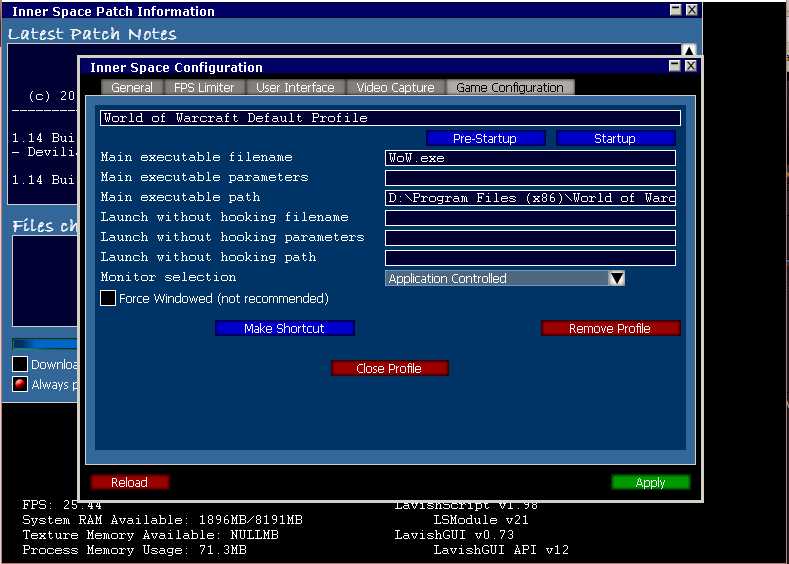
Task: Click the LSModule v21 version text
Action: click(x=481, y=519)
